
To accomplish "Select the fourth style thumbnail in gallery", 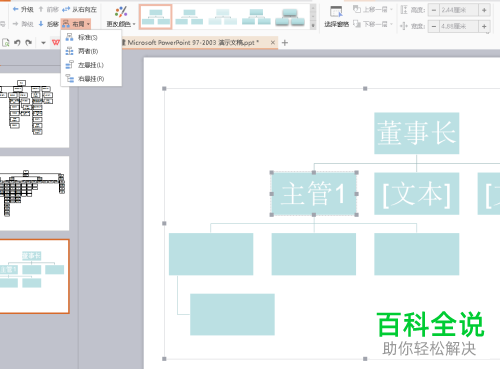I will pos(256,17).
